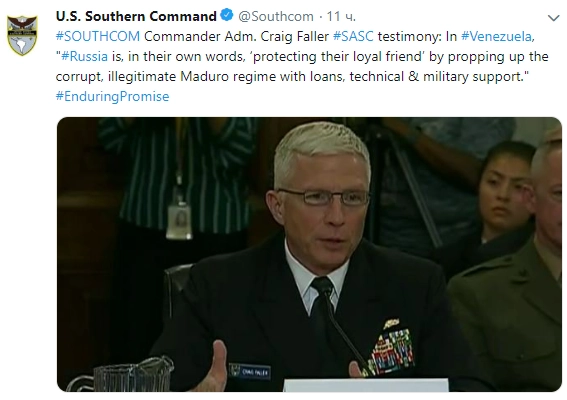The height and width of the screenshot is (400, 567).
Task: Open the U.S. Southern Command profile avatar
Action: pos(22,35)
